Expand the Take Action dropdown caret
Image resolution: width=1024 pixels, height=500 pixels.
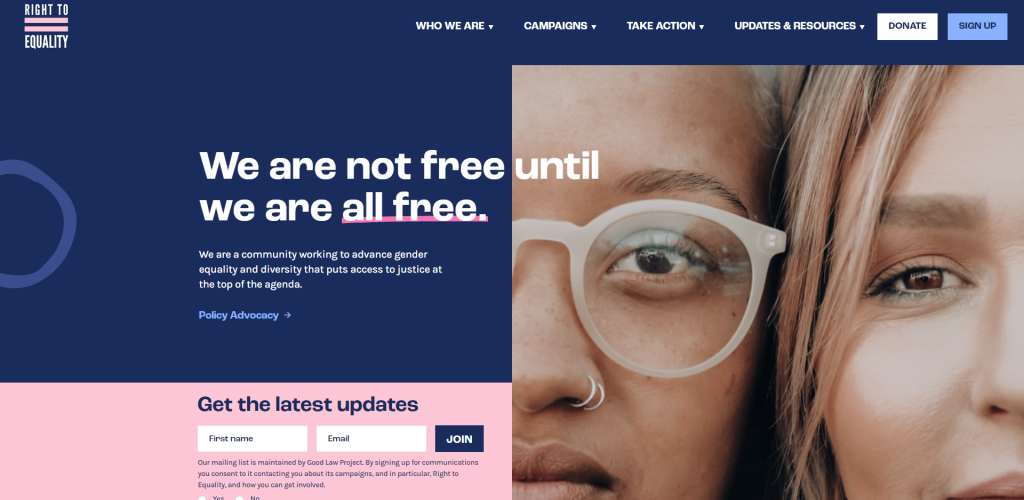(x=701, y=27)
